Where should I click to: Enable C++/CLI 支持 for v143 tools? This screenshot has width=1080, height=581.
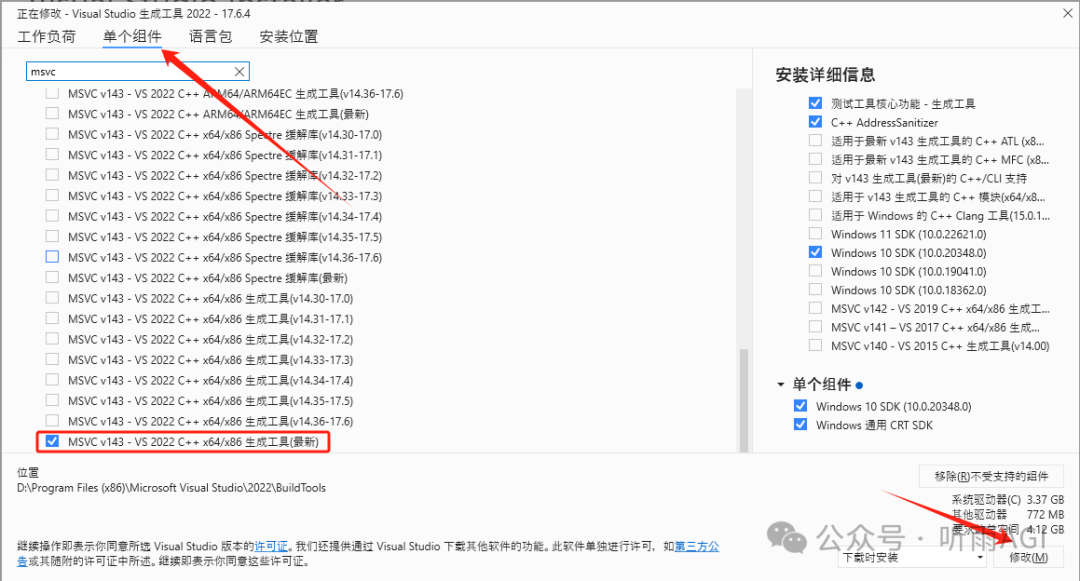816,178
